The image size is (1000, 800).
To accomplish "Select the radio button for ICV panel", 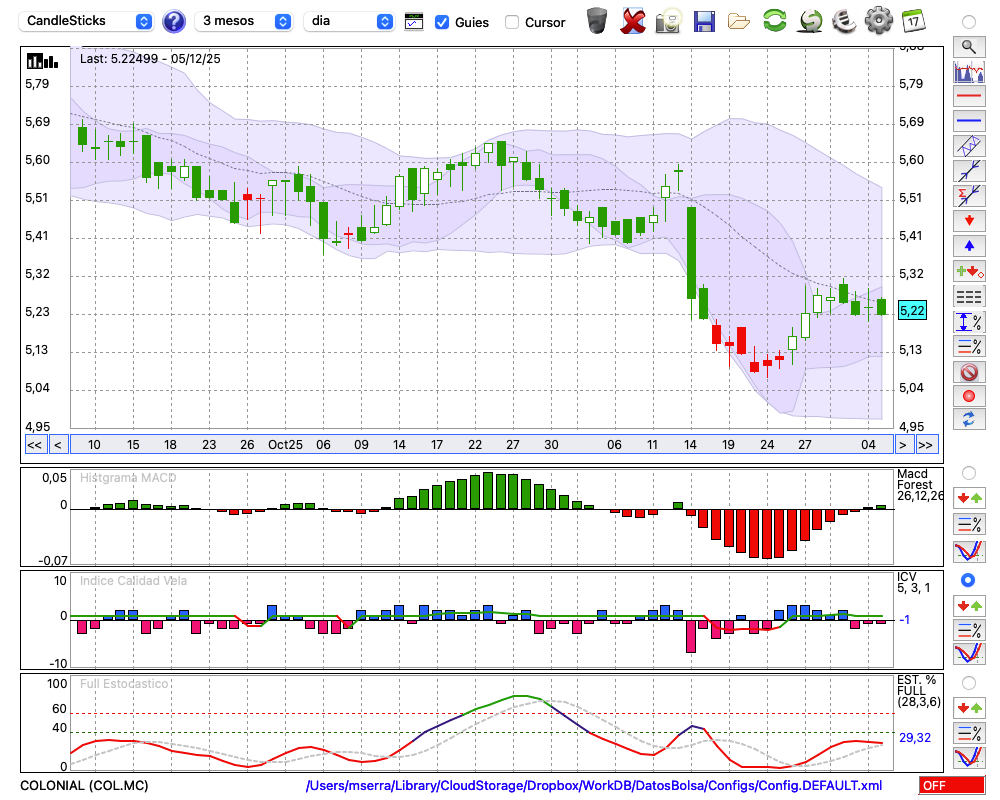I will pos(968,580).
